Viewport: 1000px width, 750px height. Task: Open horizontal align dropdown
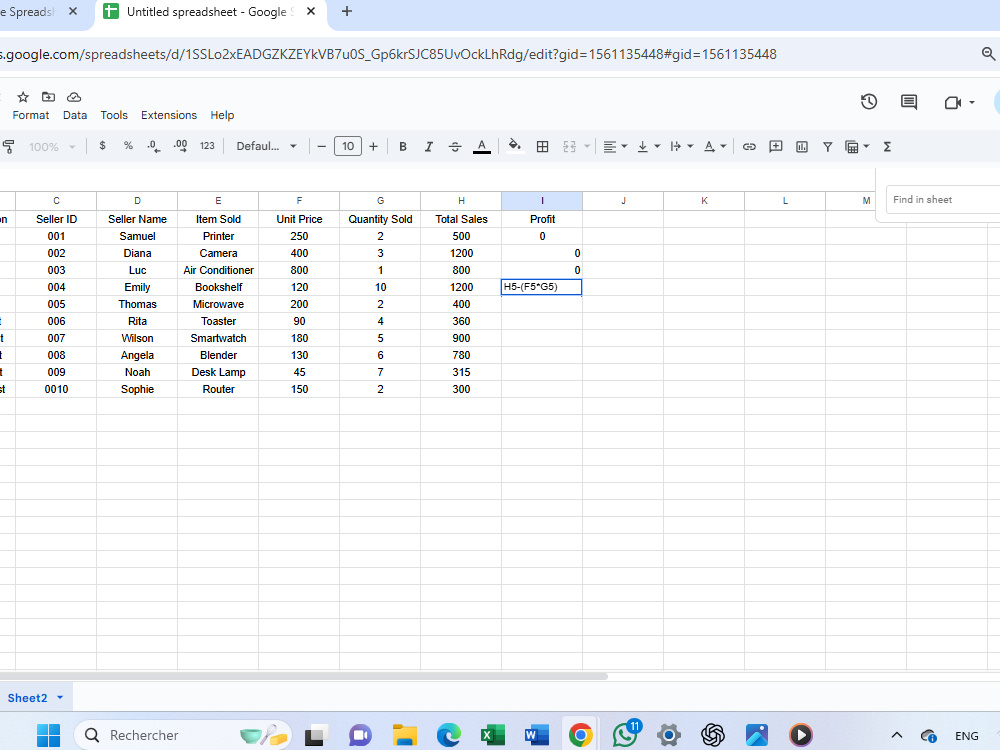(x=615, y=147)
